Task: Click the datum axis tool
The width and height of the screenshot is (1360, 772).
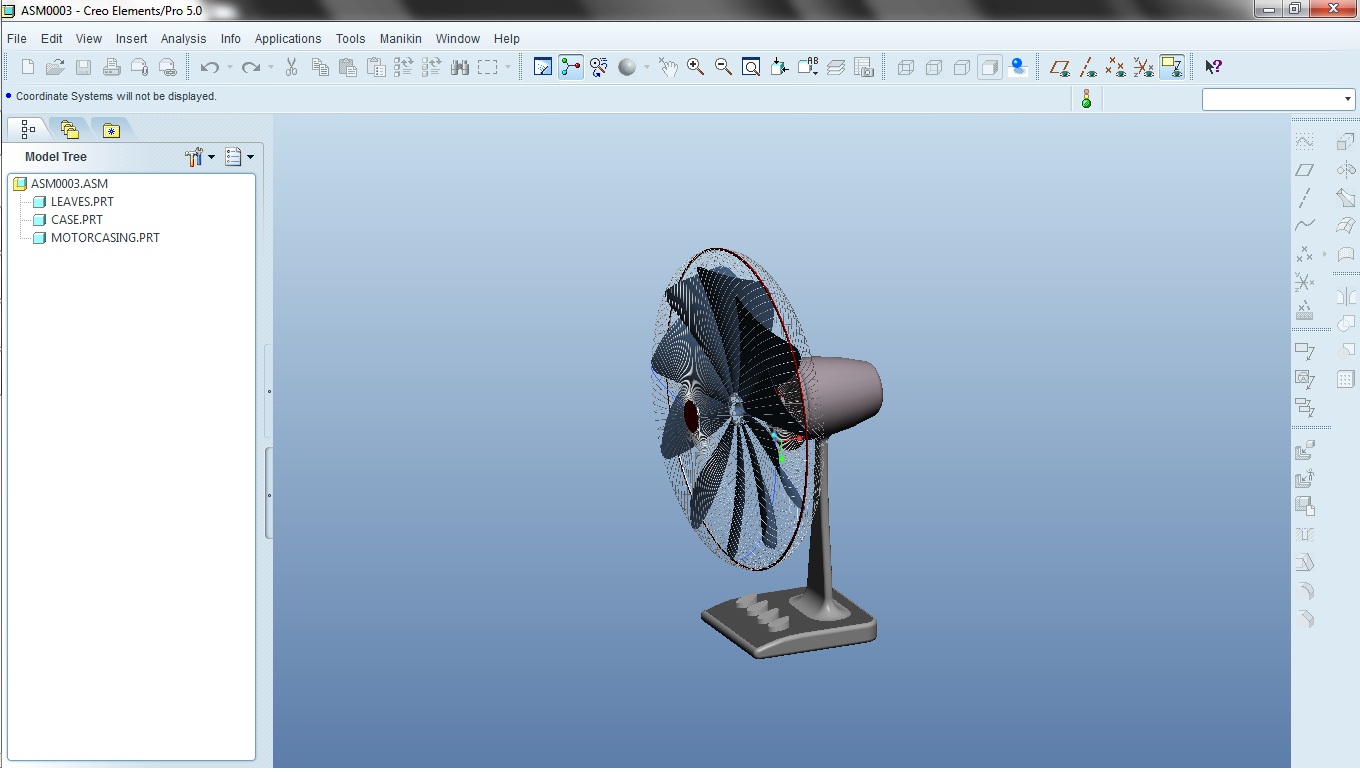Action: (1304, 198)
